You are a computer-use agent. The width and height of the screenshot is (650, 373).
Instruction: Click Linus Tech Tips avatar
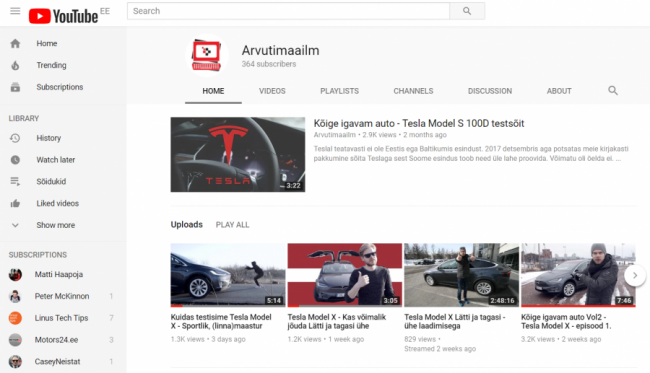[15, 318]
